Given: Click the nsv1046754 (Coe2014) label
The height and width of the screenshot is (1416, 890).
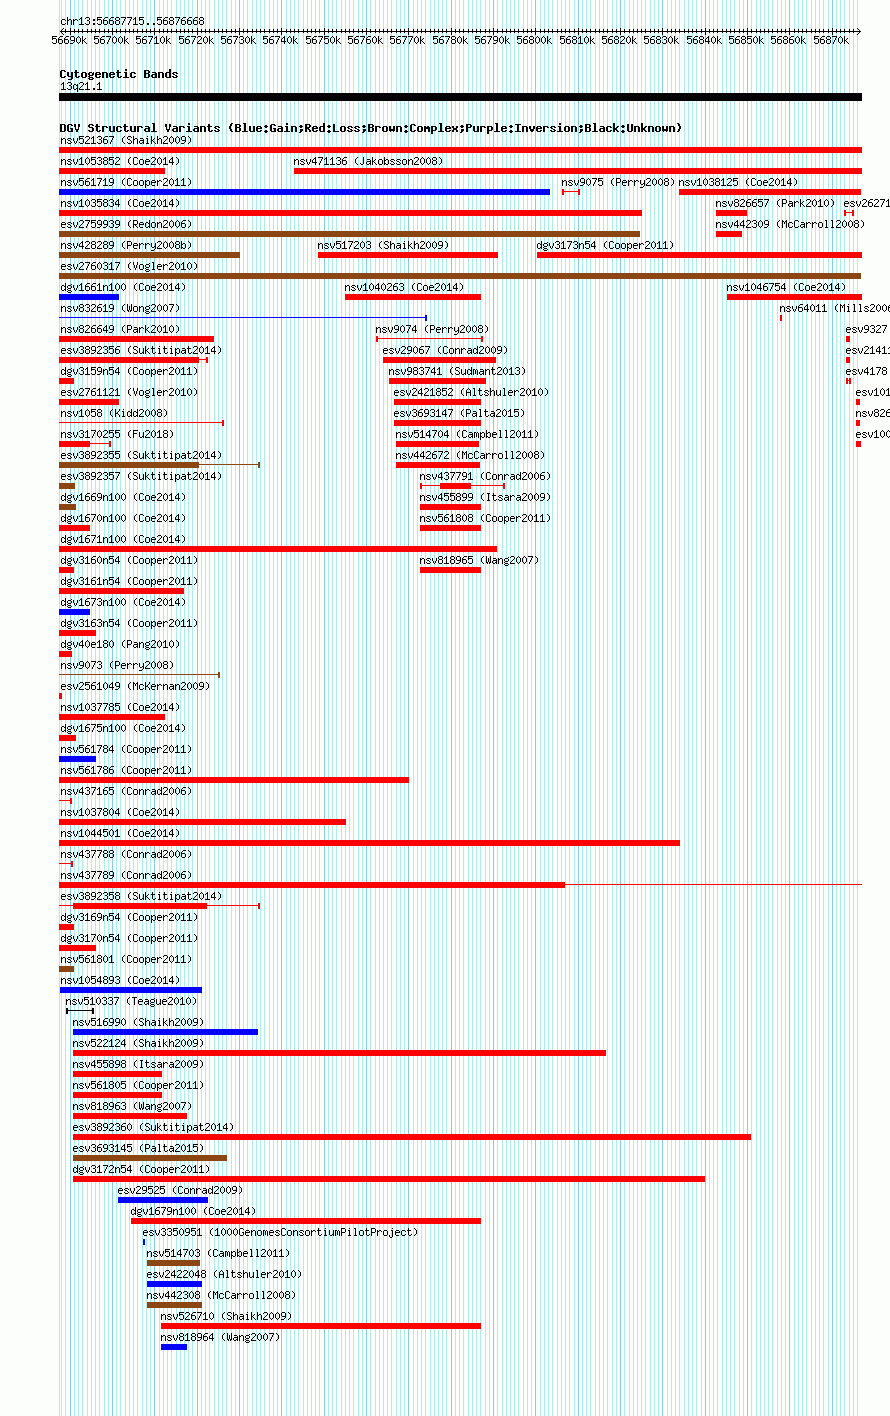Looking at the screenshot, I should tap(786, 287).
